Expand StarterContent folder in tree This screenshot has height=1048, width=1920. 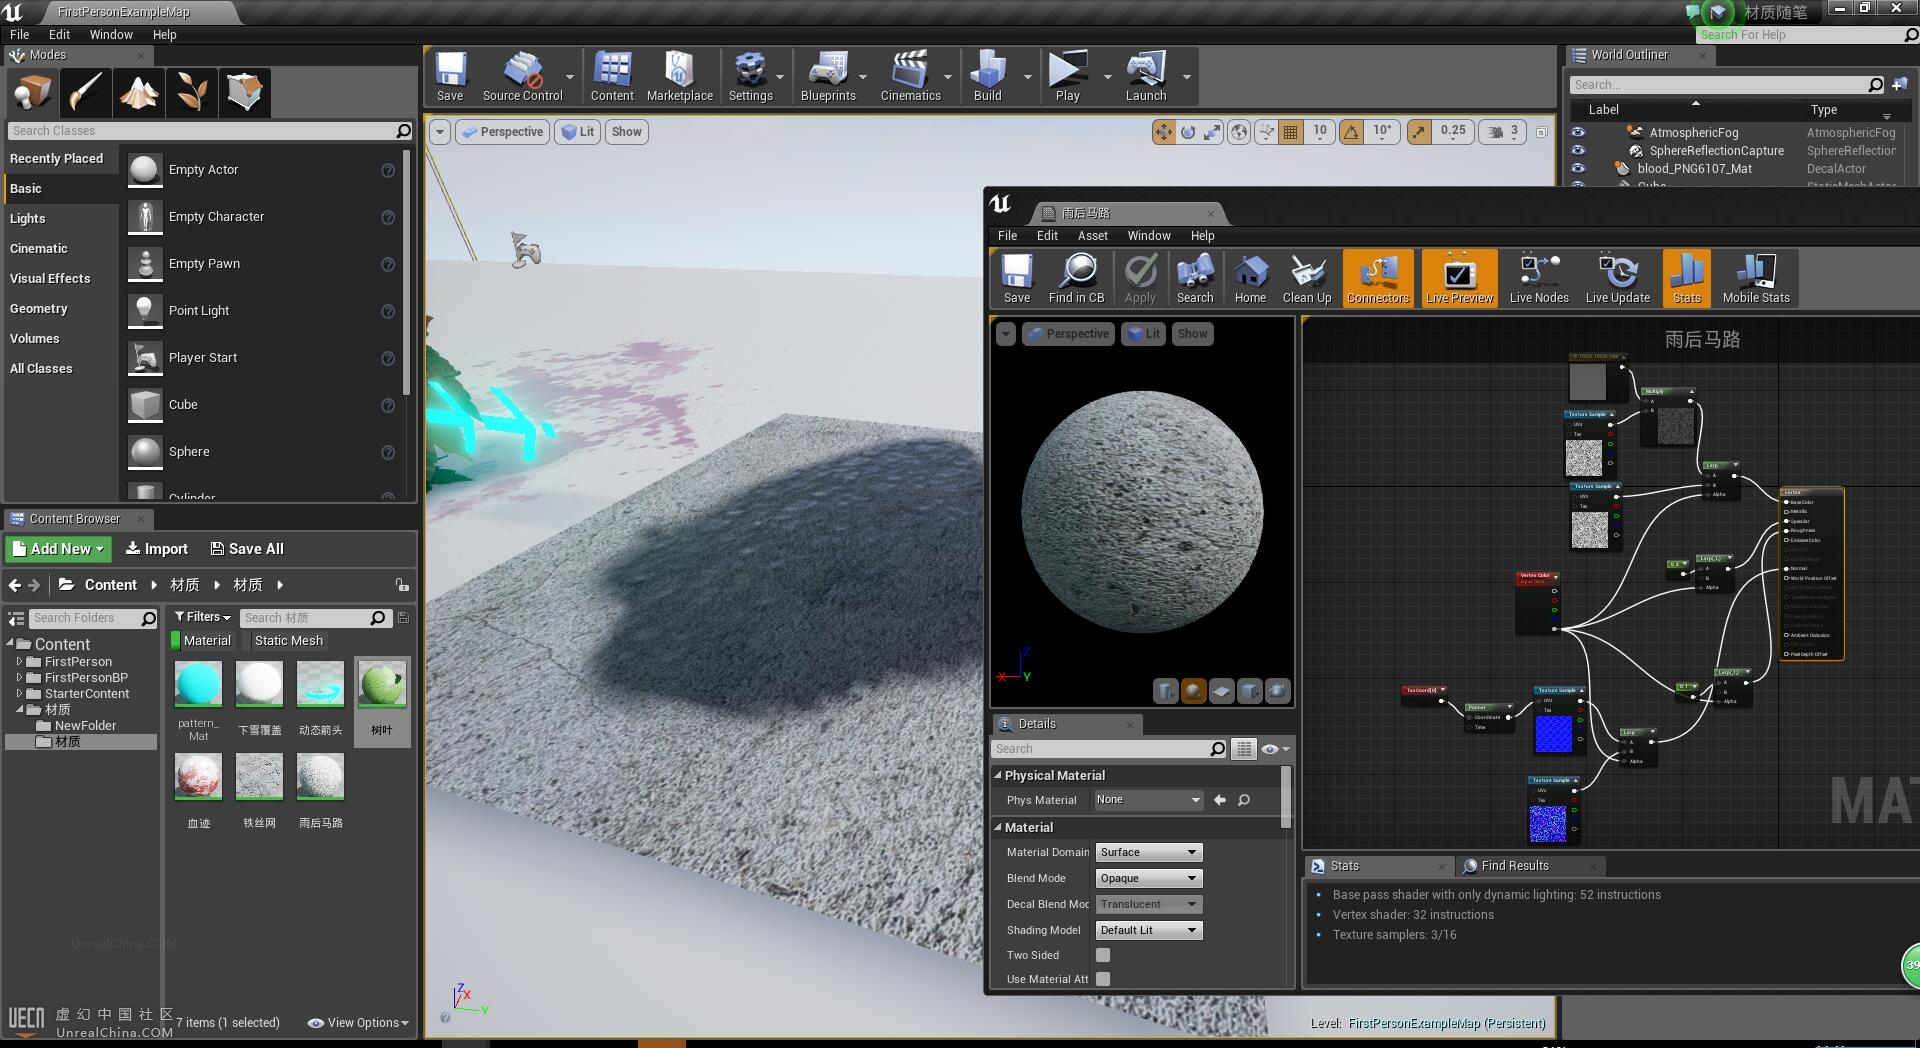tap(19, 694)
